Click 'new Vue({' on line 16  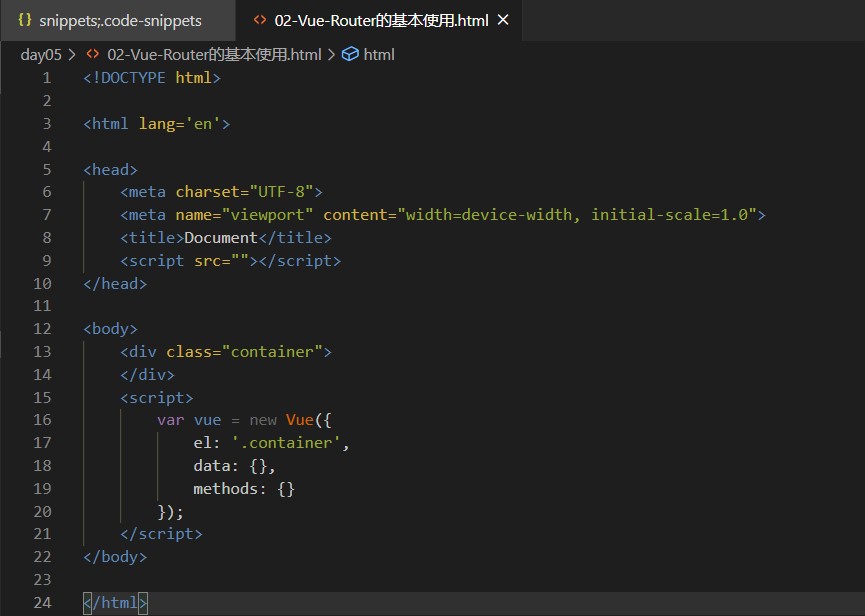click(291, 420)
